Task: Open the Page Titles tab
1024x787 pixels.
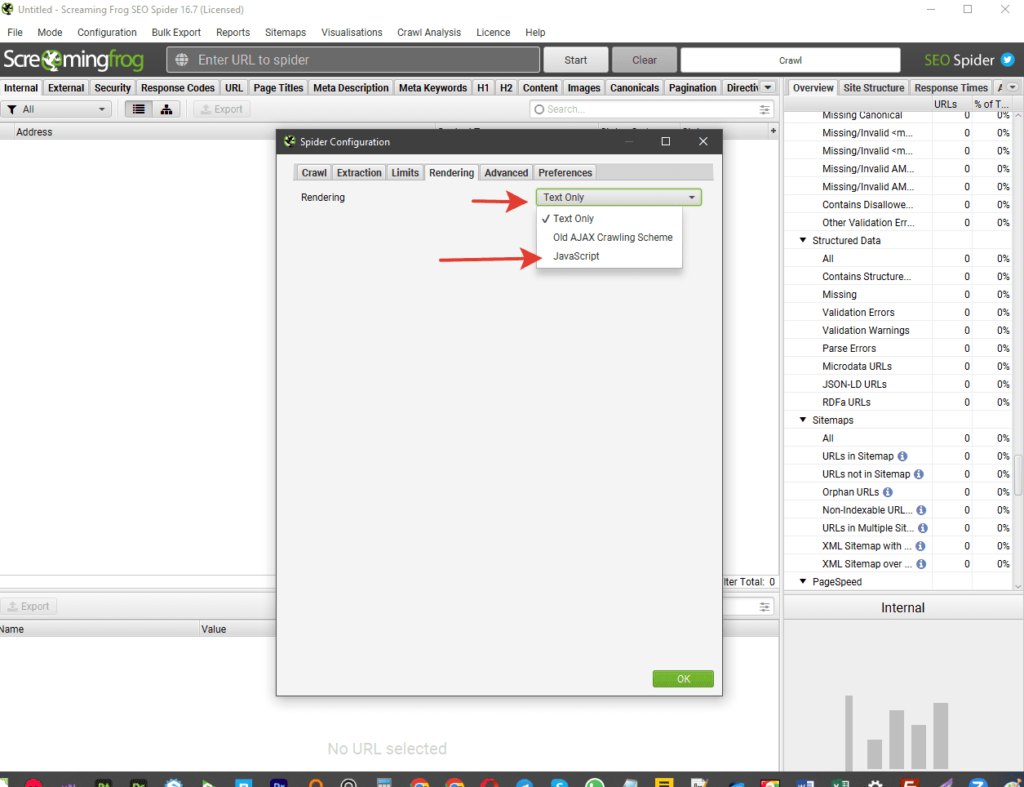Action: click(278, 88)
